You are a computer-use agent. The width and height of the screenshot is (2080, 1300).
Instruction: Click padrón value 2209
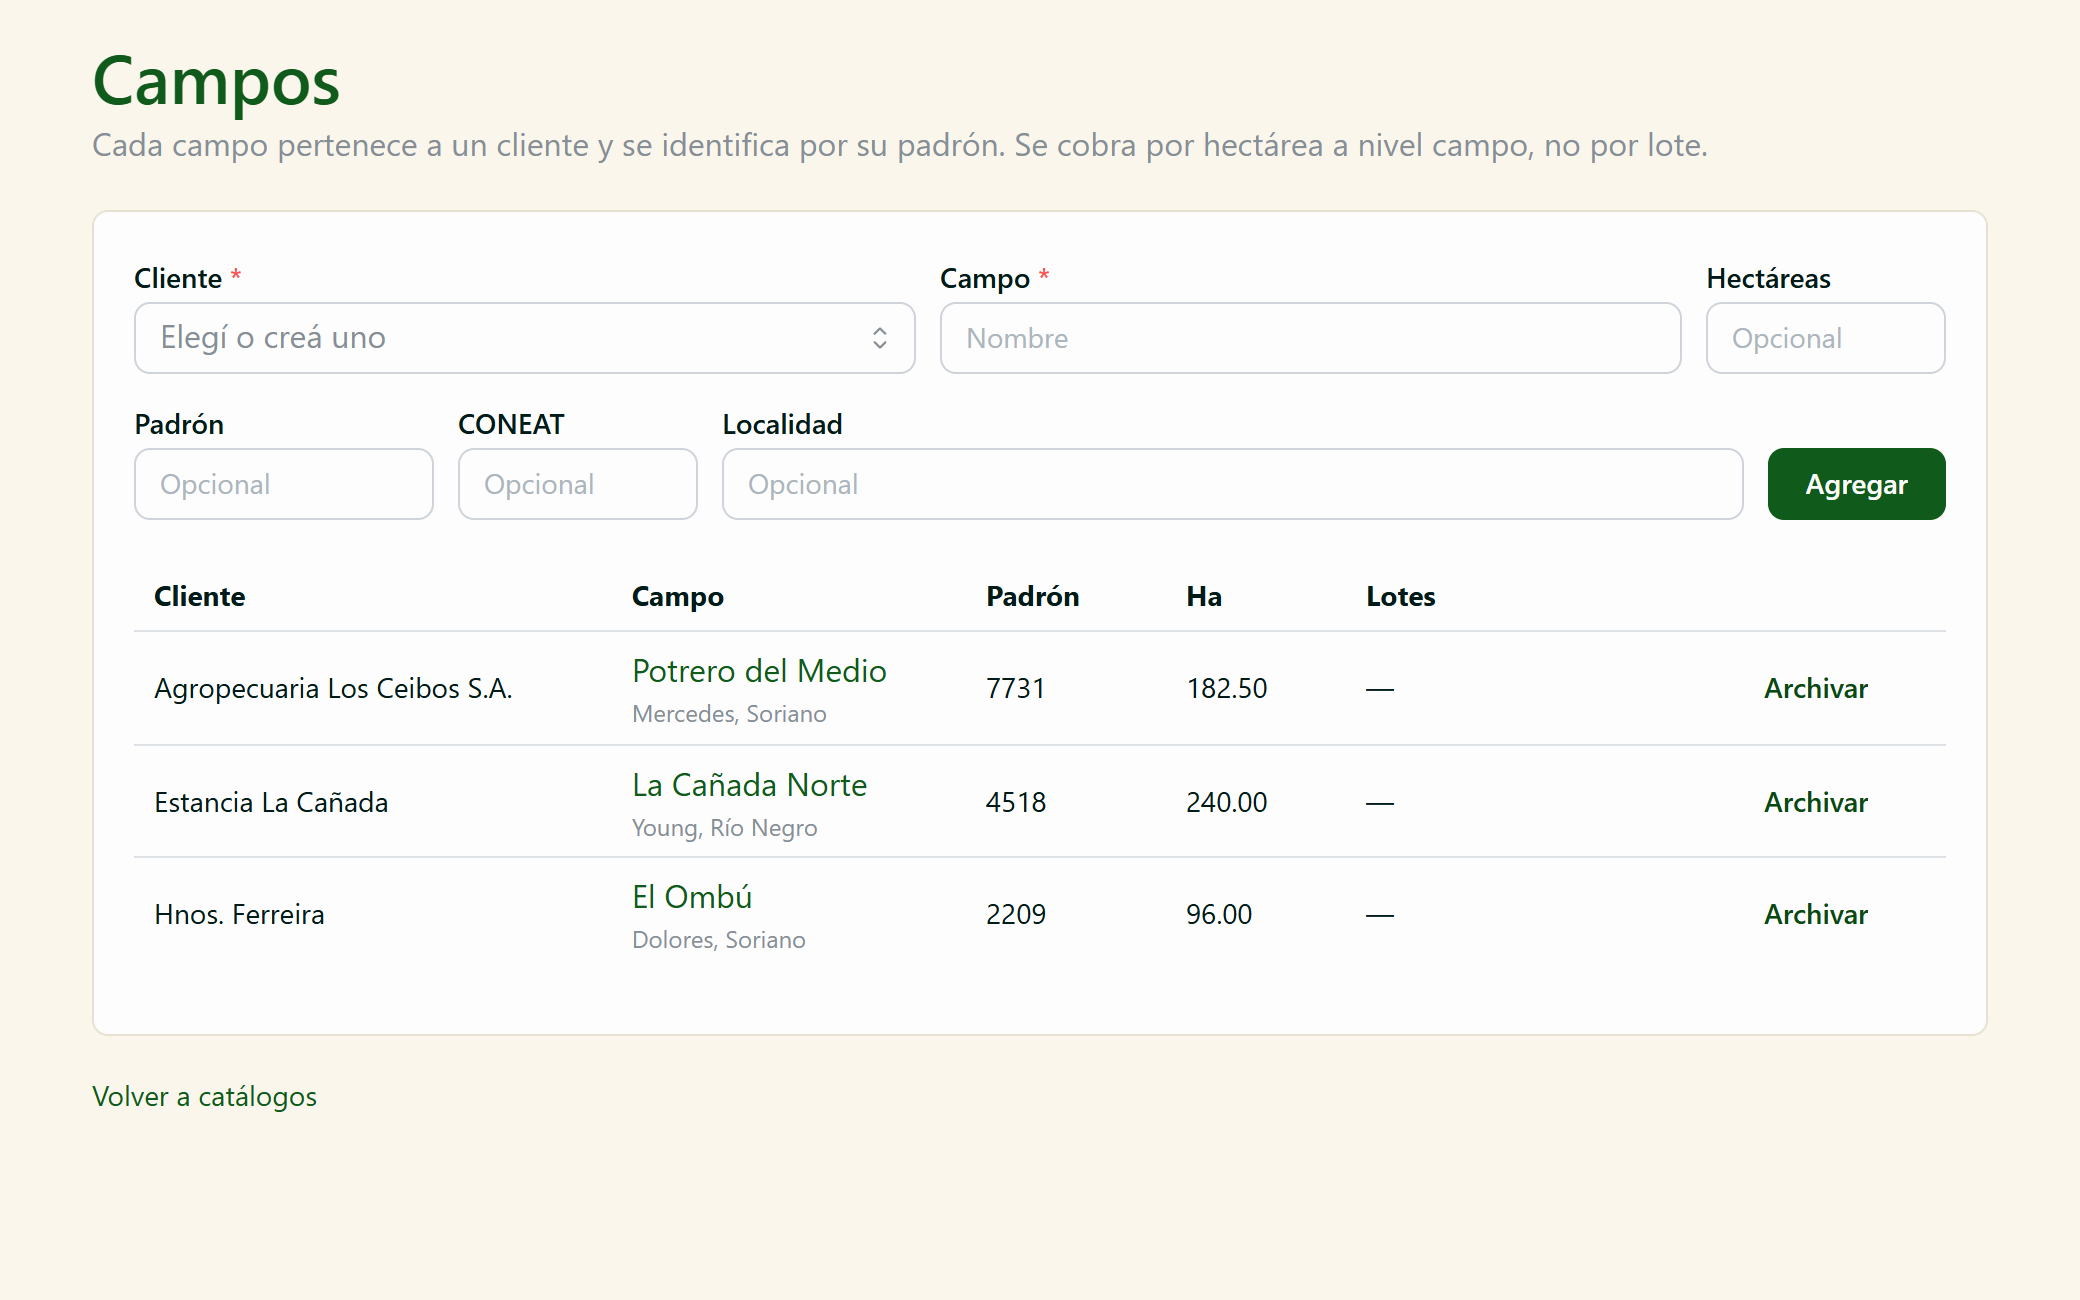pos(1015,914)
